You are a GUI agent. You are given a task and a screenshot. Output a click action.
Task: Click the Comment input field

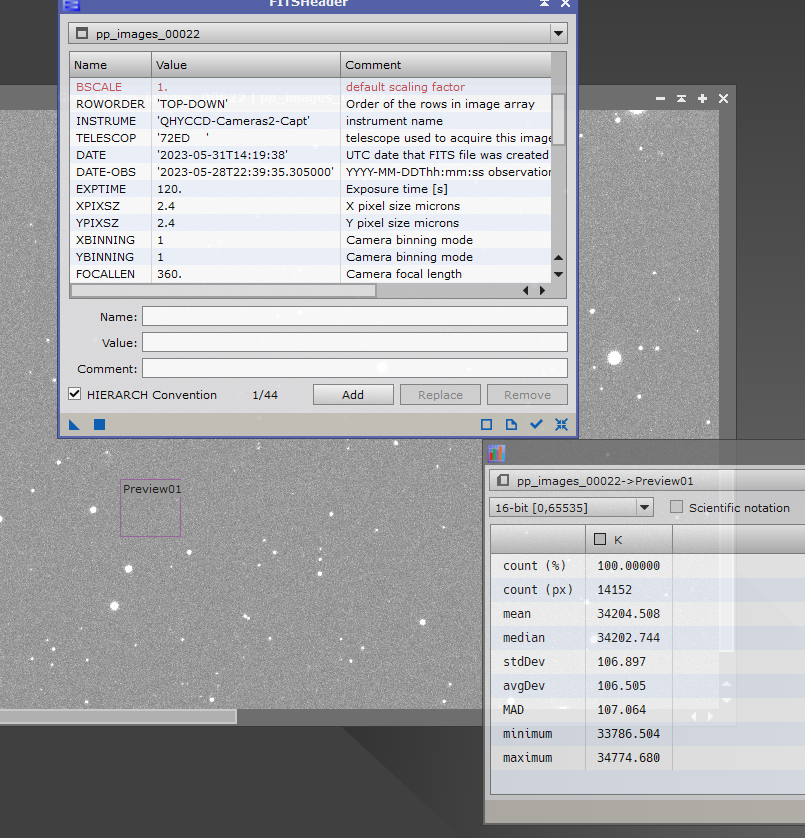355,368
